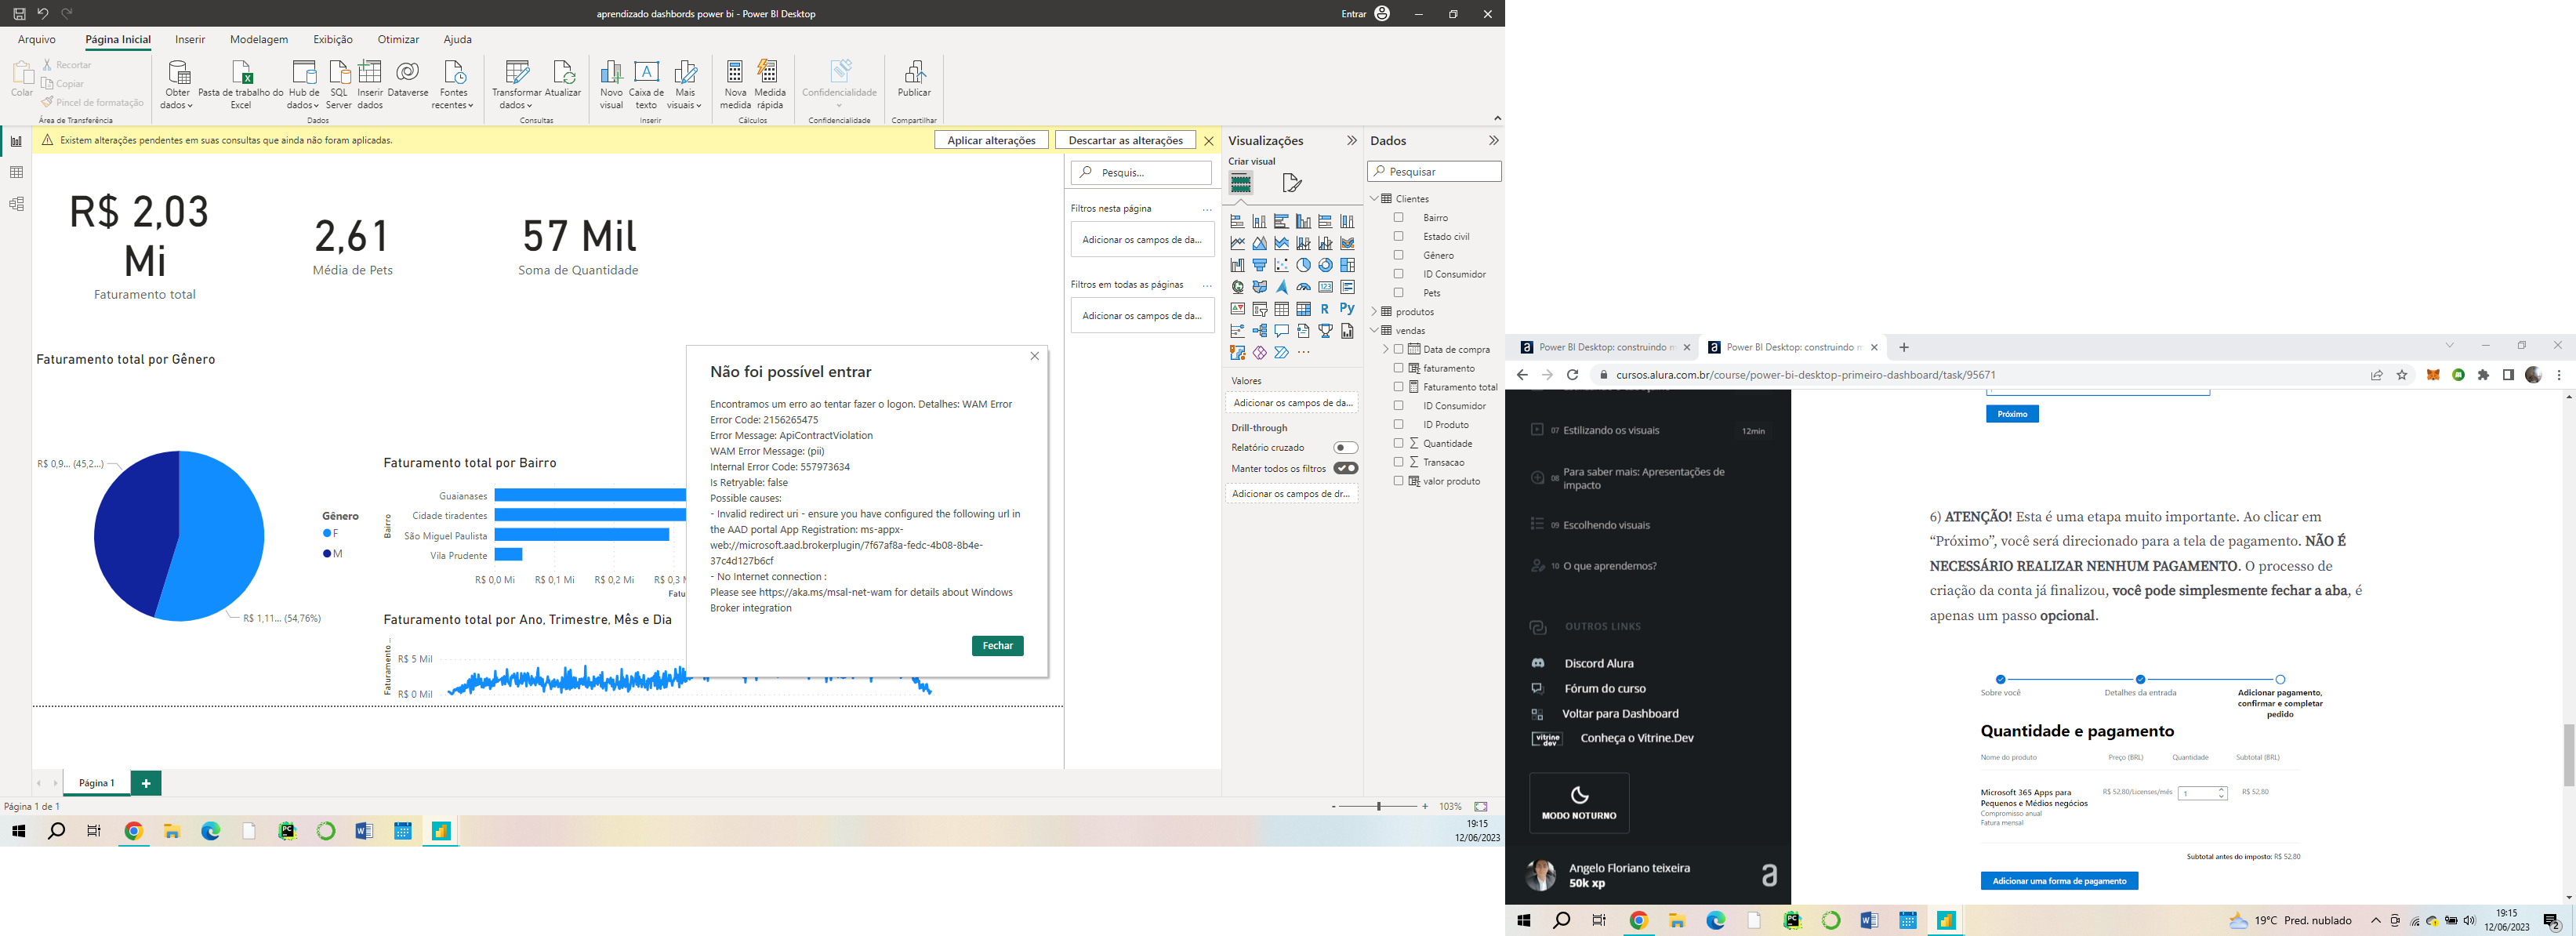
Task: Adjust the Power BI zoom slider handle
Action: click(1379, 806)
